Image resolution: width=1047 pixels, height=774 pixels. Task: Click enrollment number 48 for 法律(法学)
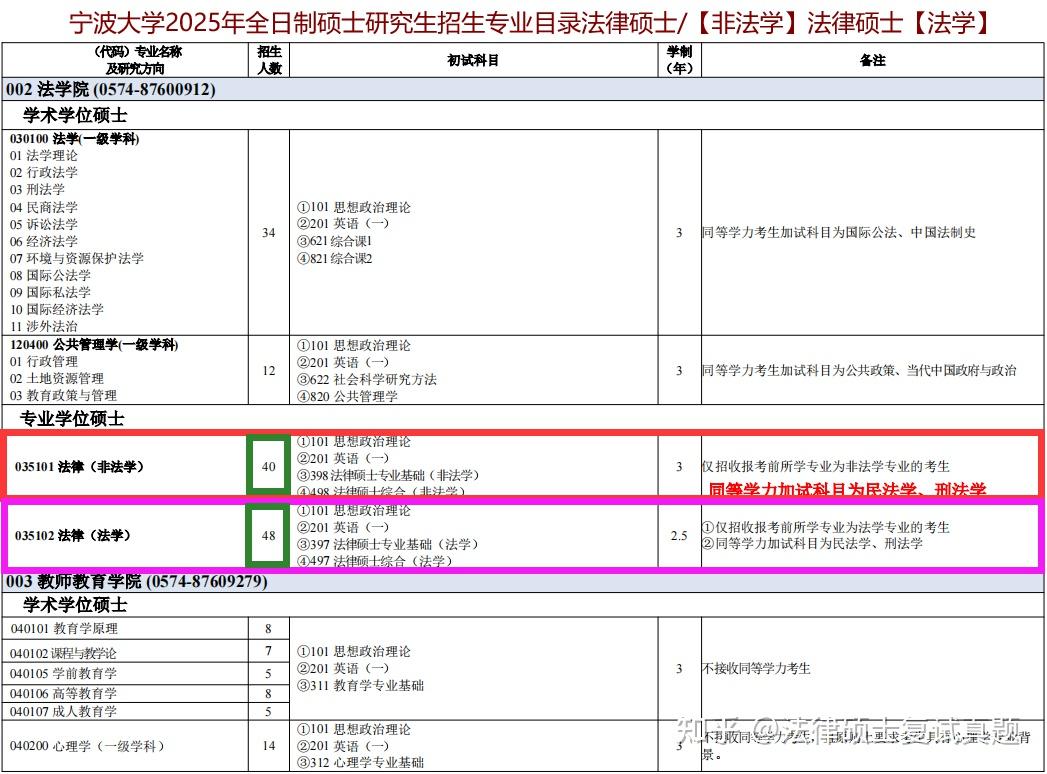[268, 536]
